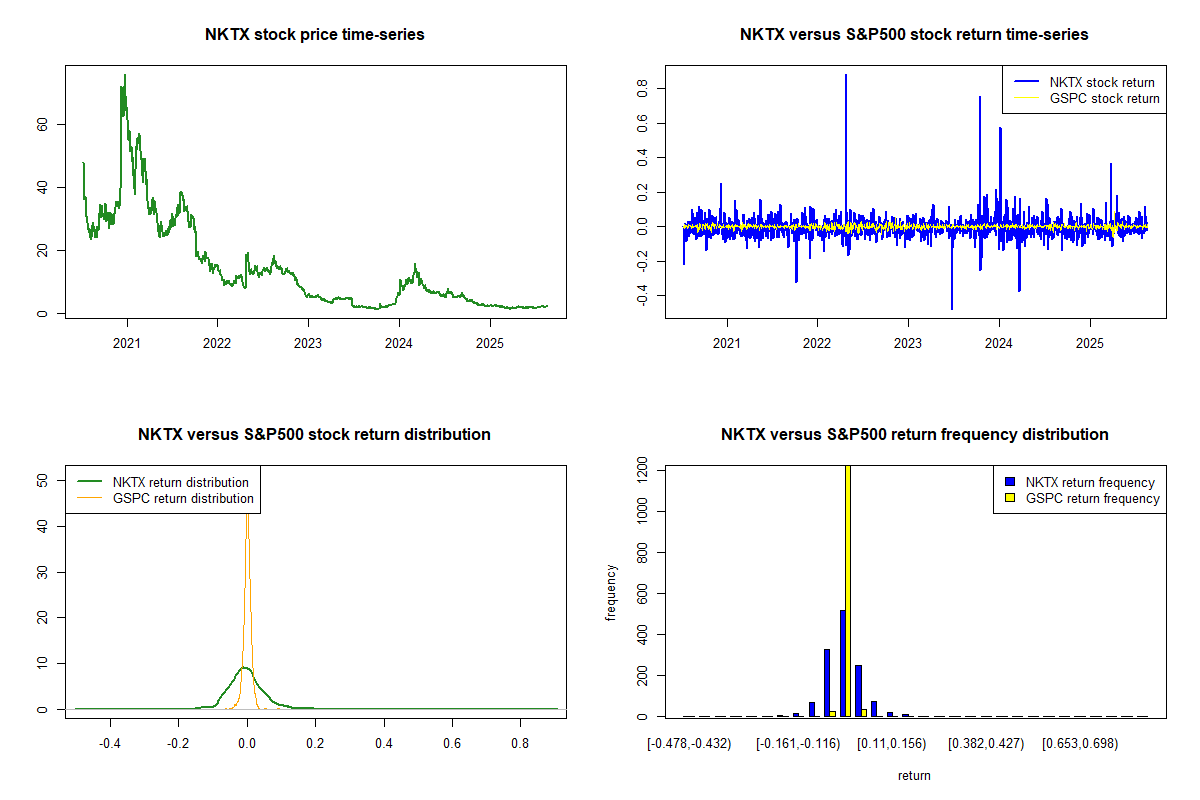
Task: Click the blue NKTX return frequency legend square
Action: (1011, 483)
